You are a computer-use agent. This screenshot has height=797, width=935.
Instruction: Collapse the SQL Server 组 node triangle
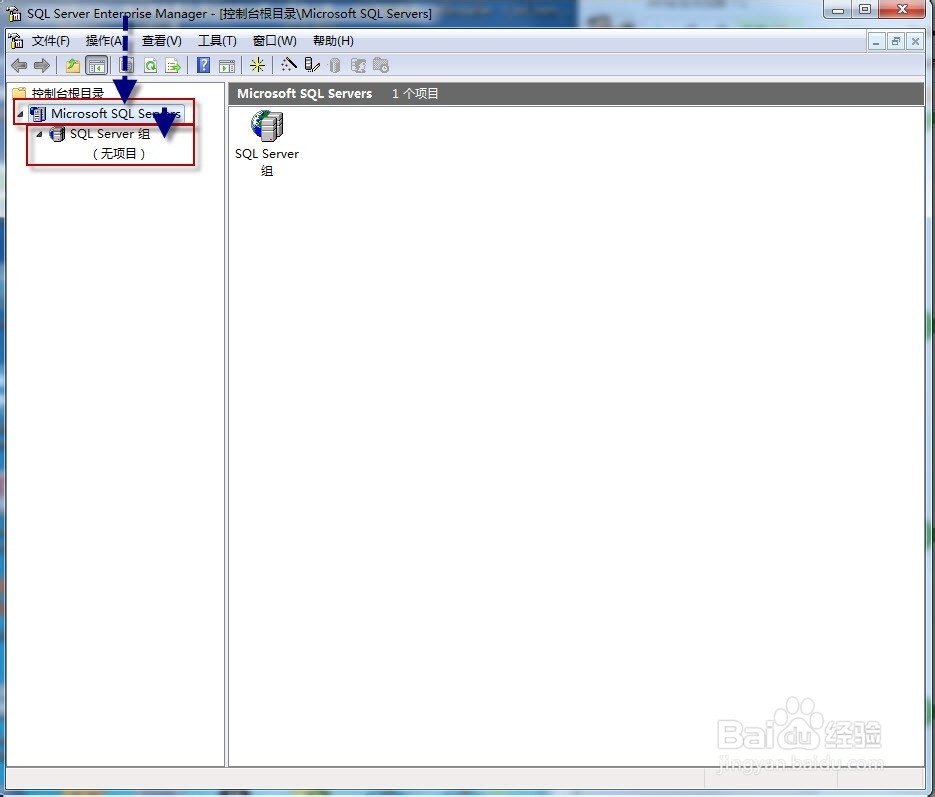[39, 134]
